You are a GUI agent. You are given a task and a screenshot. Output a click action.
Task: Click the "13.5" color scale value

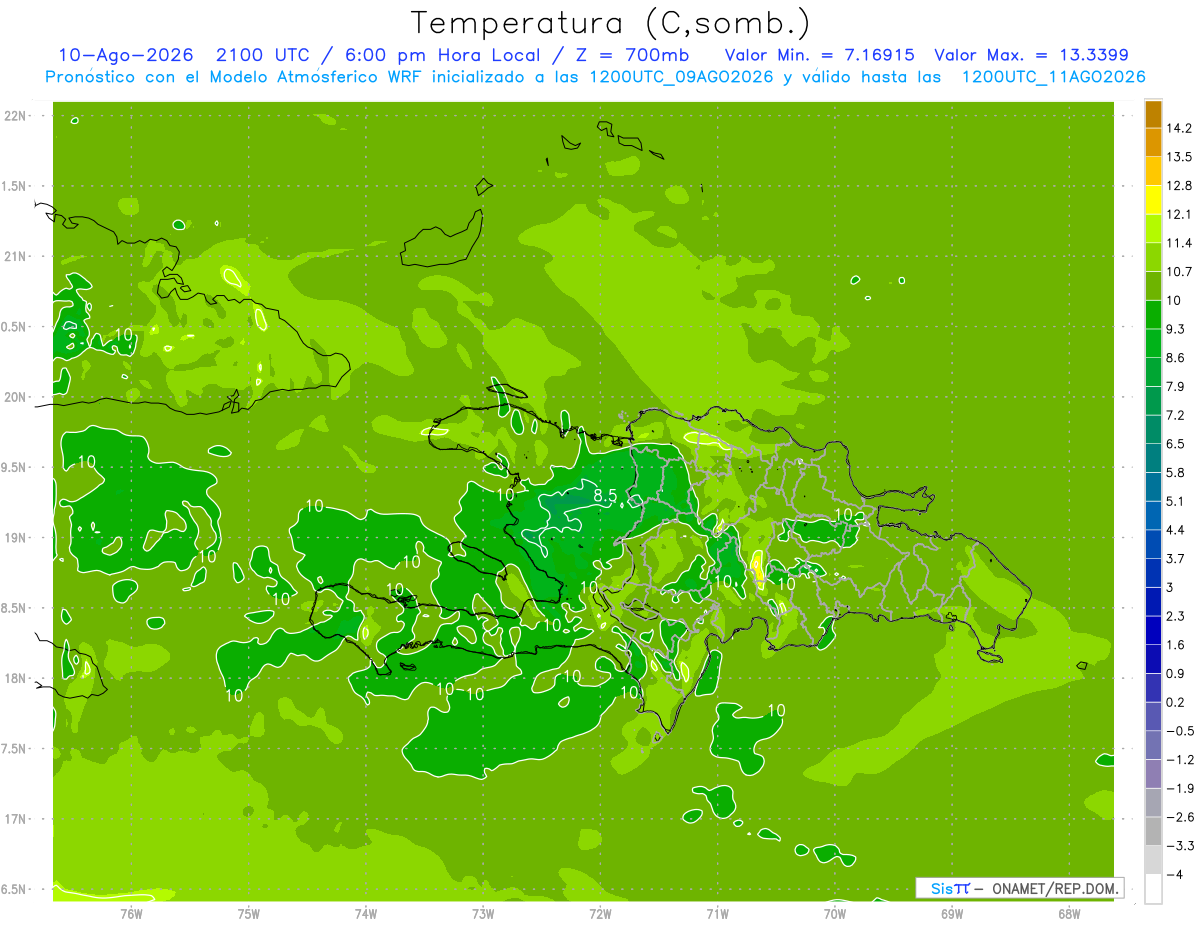point(1180,157)
